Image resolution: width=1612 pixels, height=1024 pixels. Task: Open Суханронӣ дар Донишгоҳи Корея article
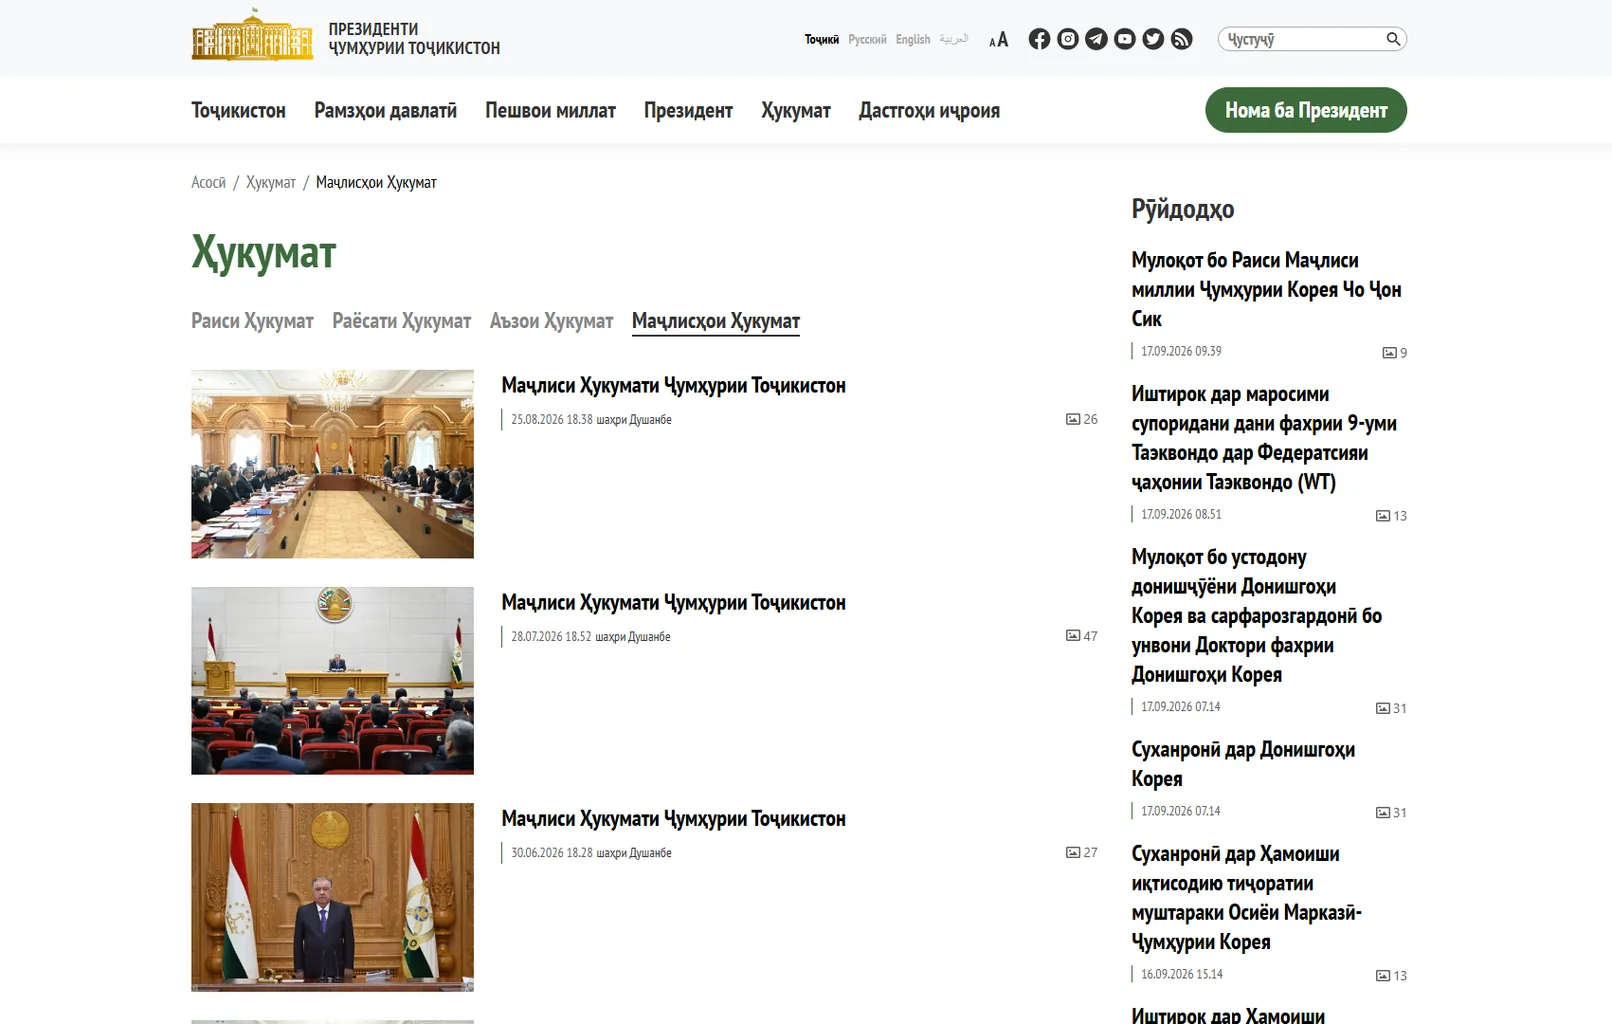[x=1243, y=764]
